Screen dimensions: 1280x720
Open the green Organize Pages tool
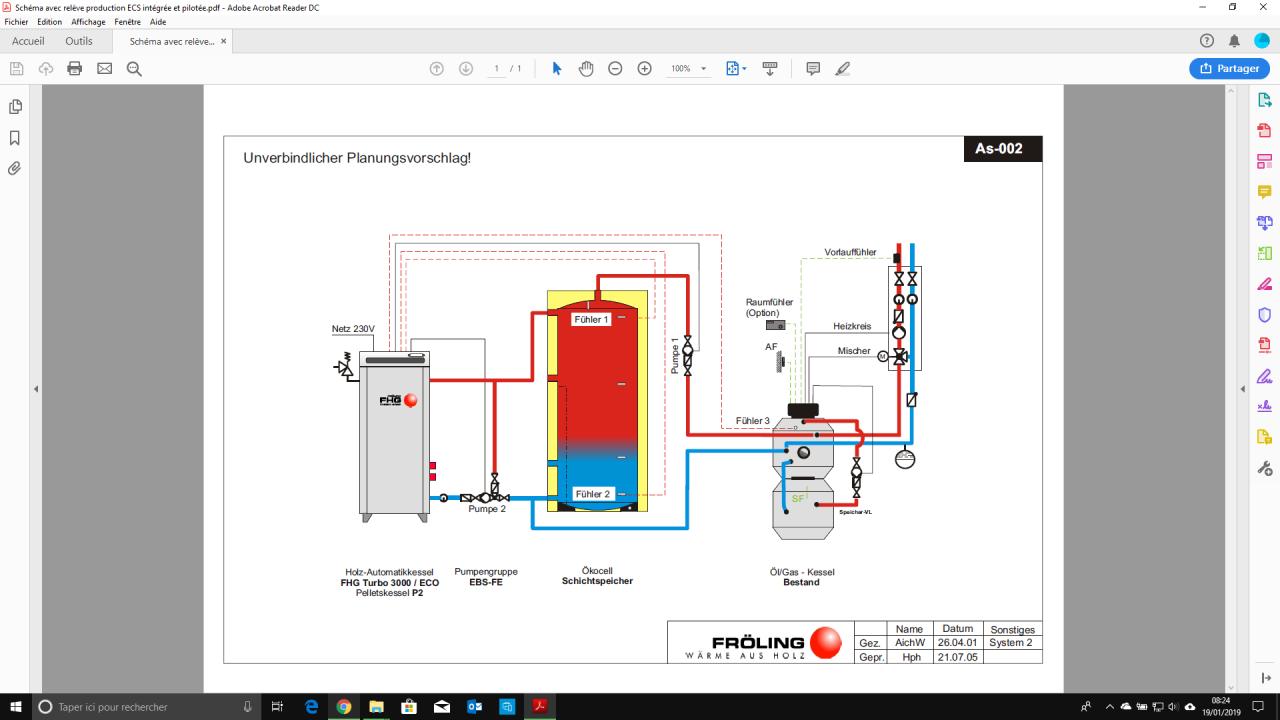click(x=1264, y=253)
